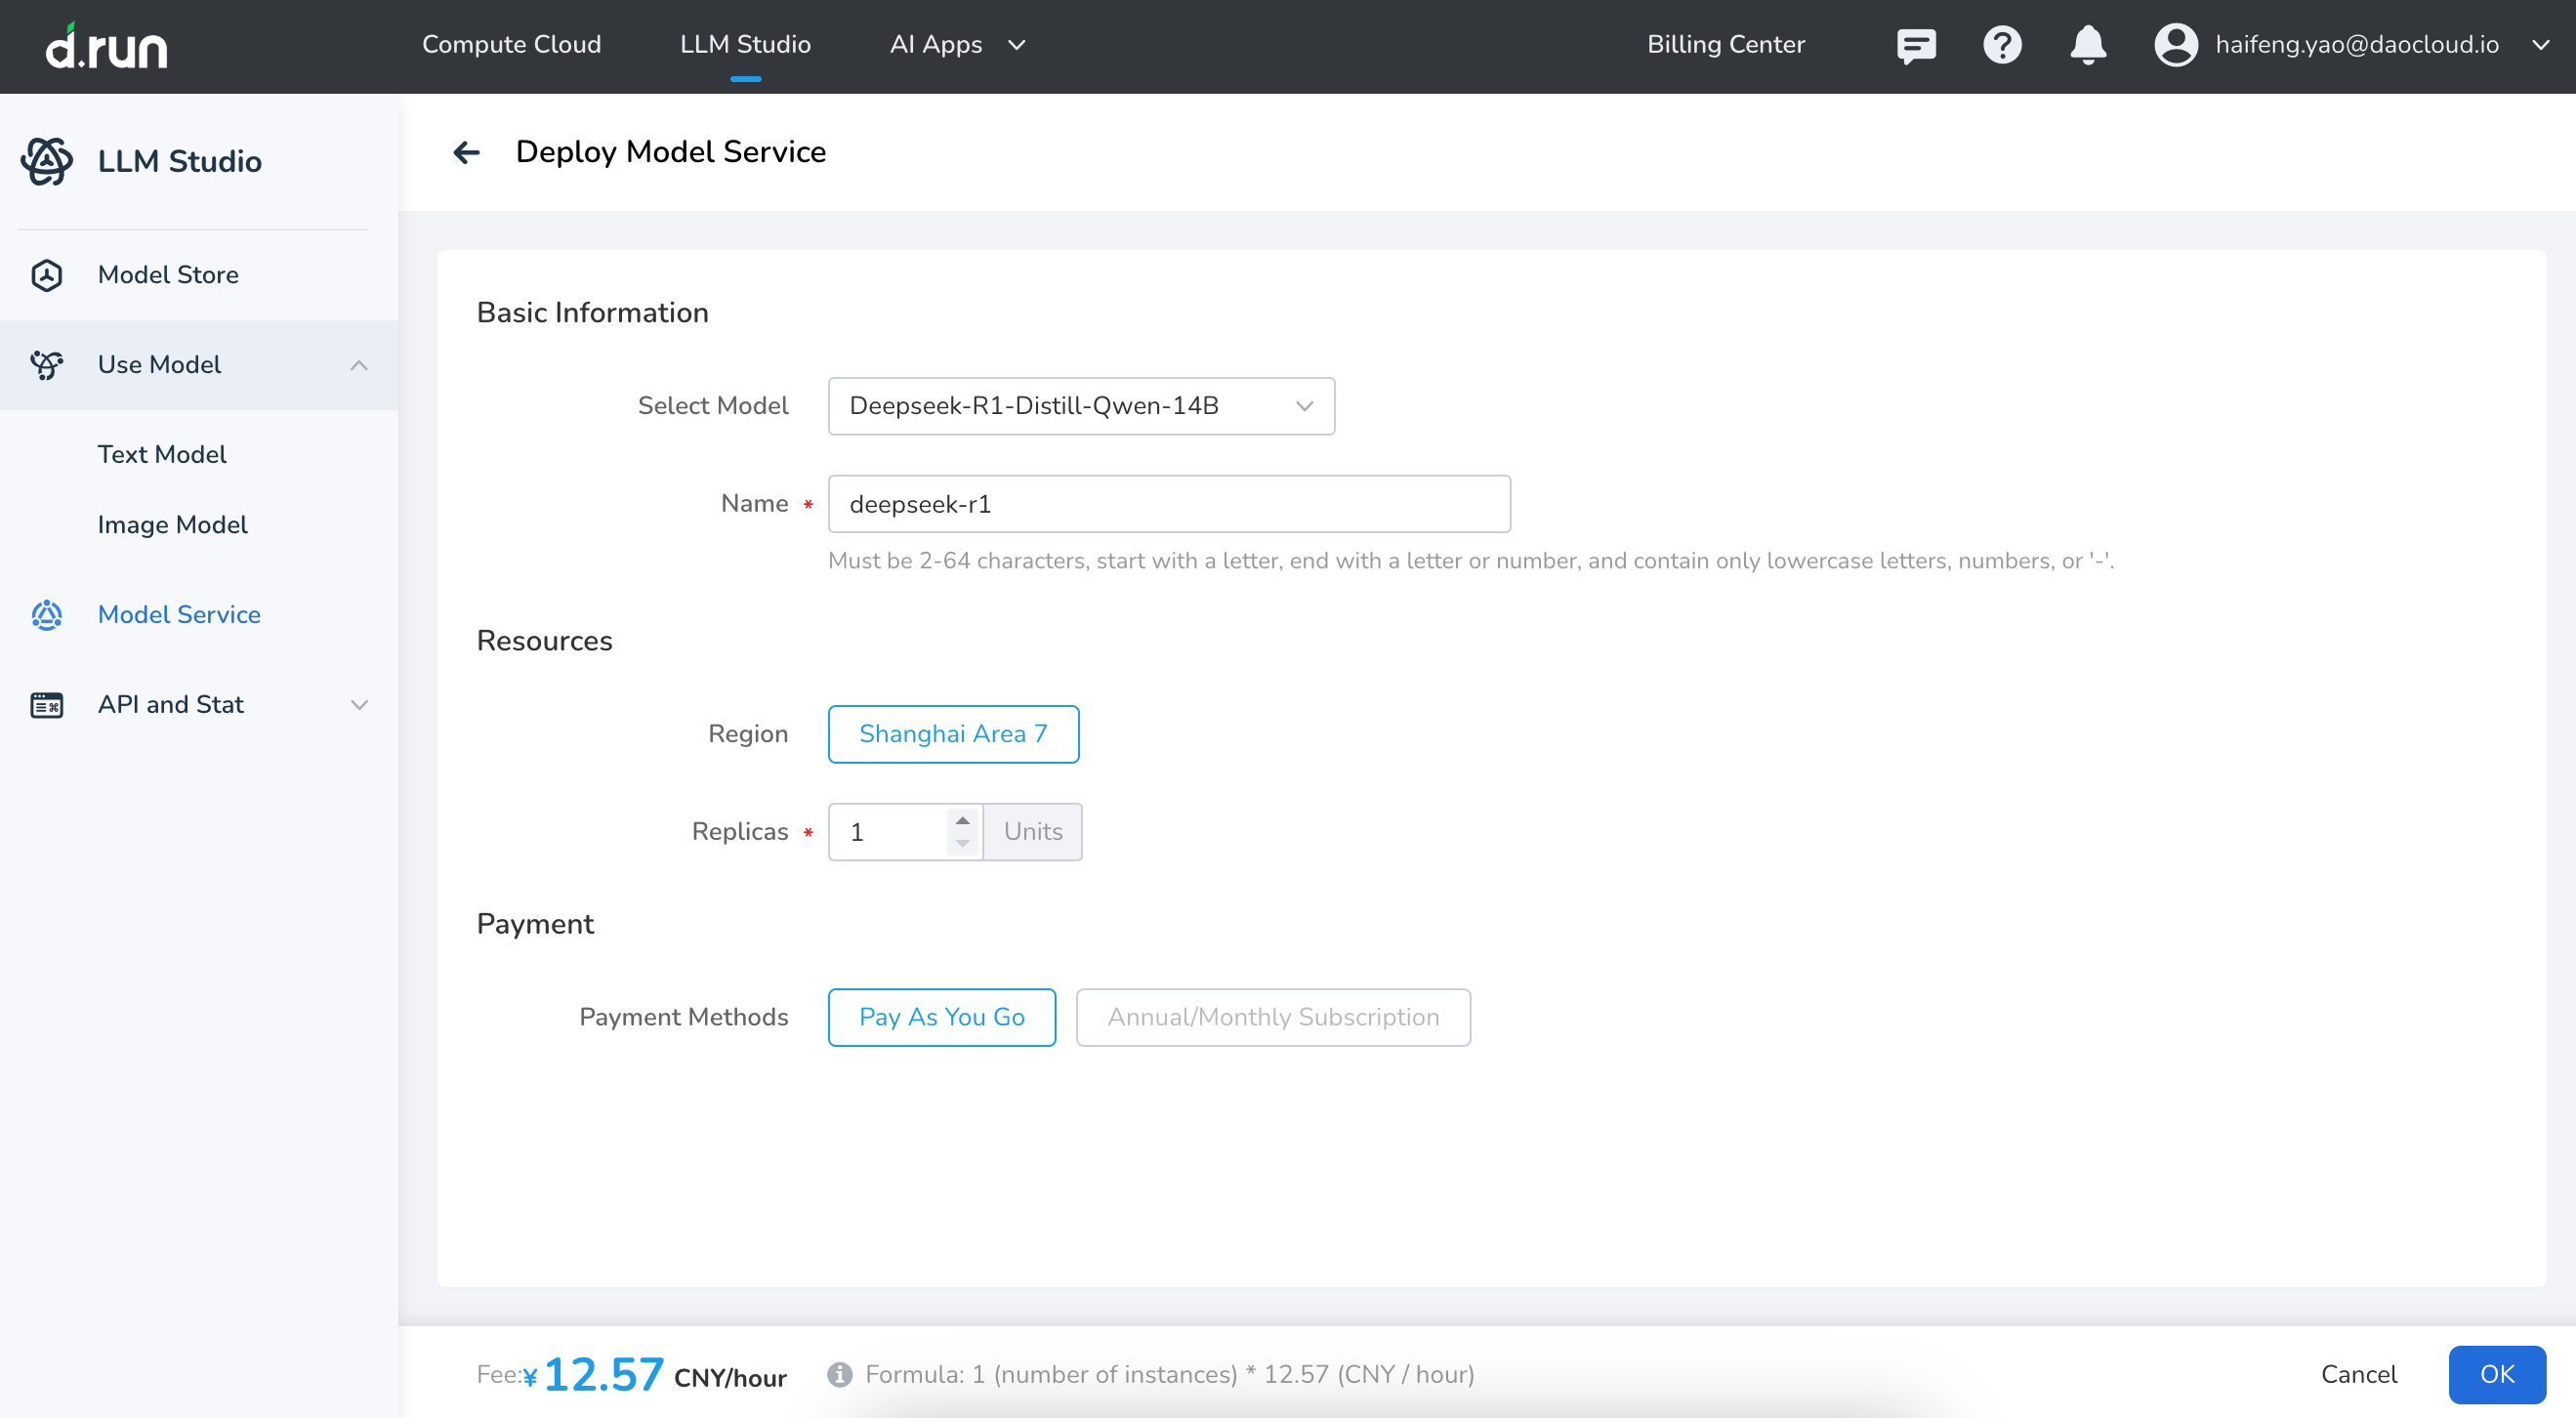Click the Name input field
The image size is (2576, 1418).
pos(1168,504)
